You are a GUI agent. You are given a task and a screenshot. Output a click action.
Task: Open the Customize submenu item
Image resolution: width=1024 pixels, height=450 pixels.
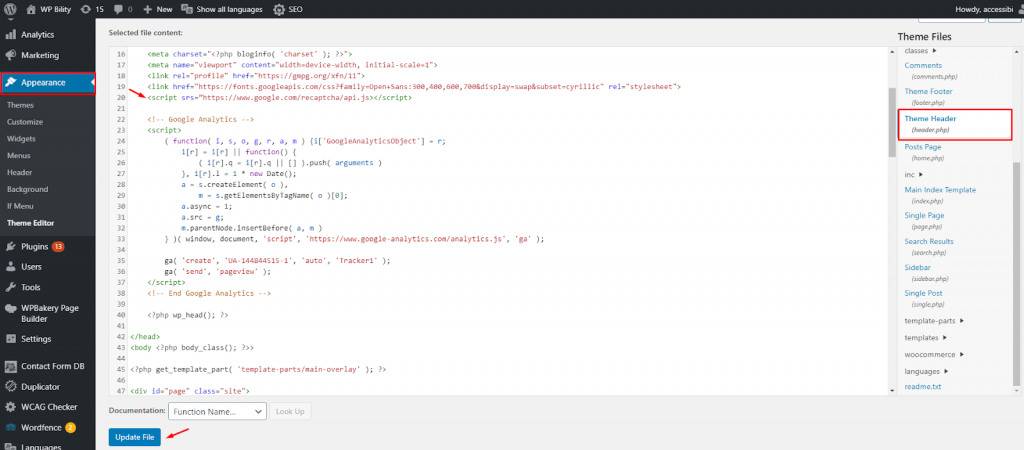point(25,122)
